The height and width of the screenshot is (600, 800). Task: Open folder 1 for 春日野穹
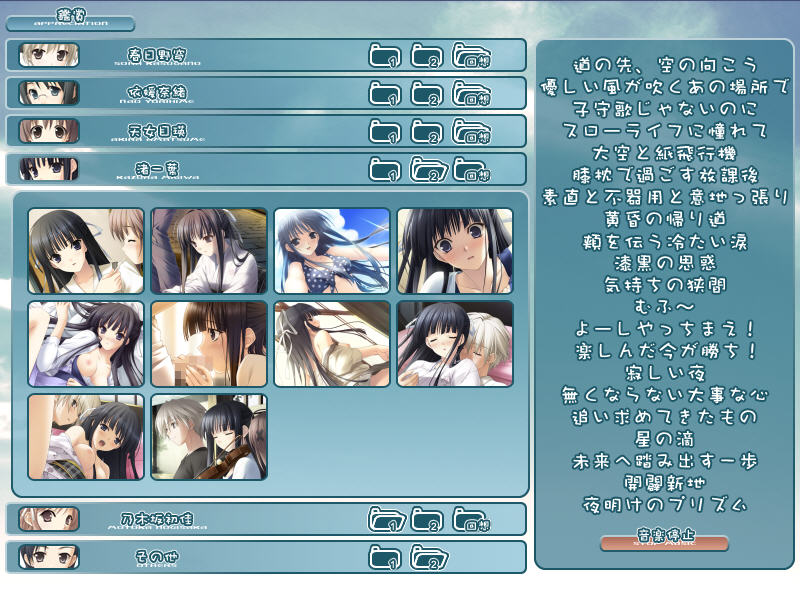tap(385, 55)
